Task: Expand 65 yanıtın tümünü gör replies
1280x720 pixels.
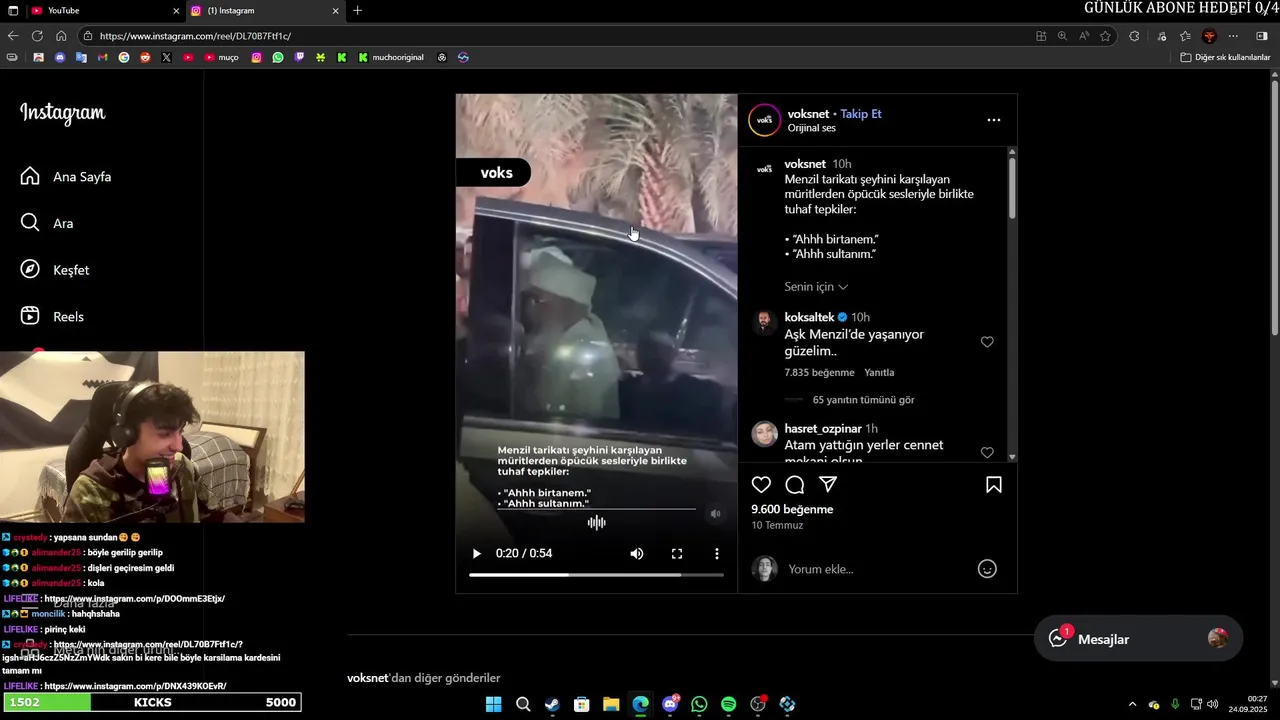Action: click(863, 400)
